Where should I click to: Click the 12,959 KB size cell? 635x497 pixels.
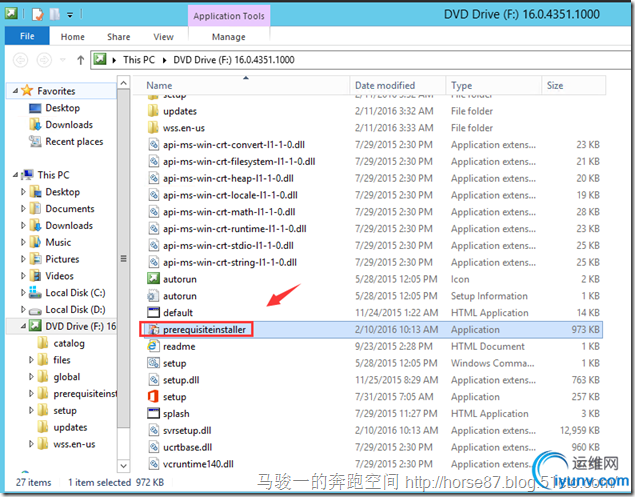pos(580,431)
